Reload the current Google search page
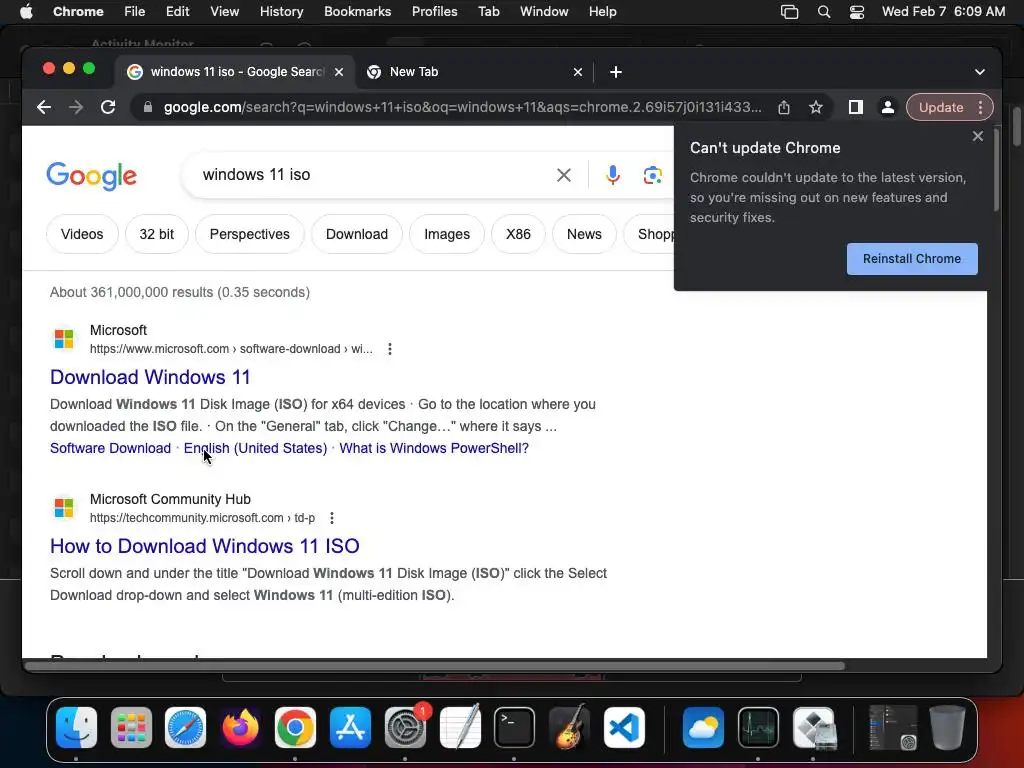This screenshot has width=1024, height=768. pos(108,107)
